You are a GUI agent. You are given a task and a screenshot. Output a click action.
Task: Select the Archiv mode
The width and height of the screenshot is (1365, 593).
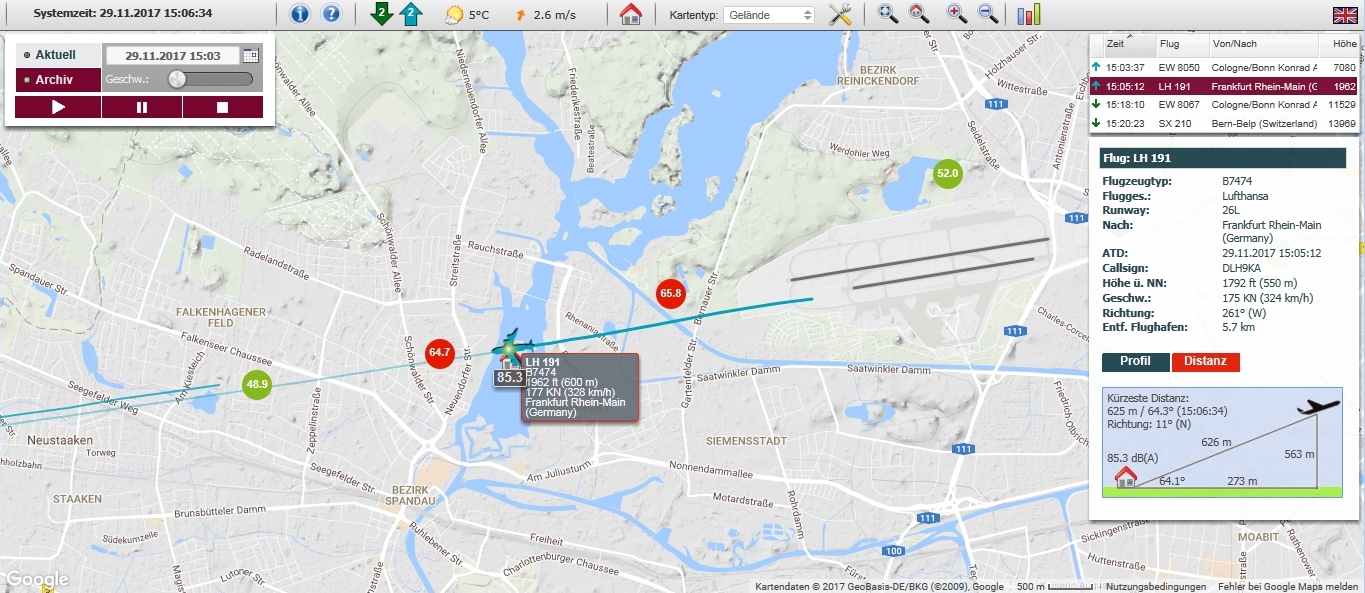tap(58, 80)
